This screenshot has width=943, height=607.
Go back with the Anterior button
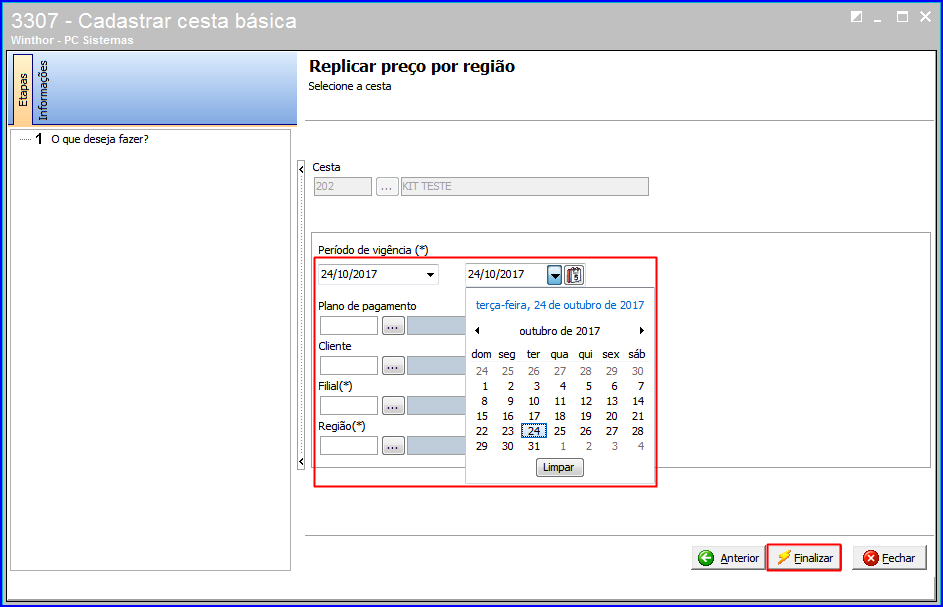[x=728, y=558]
